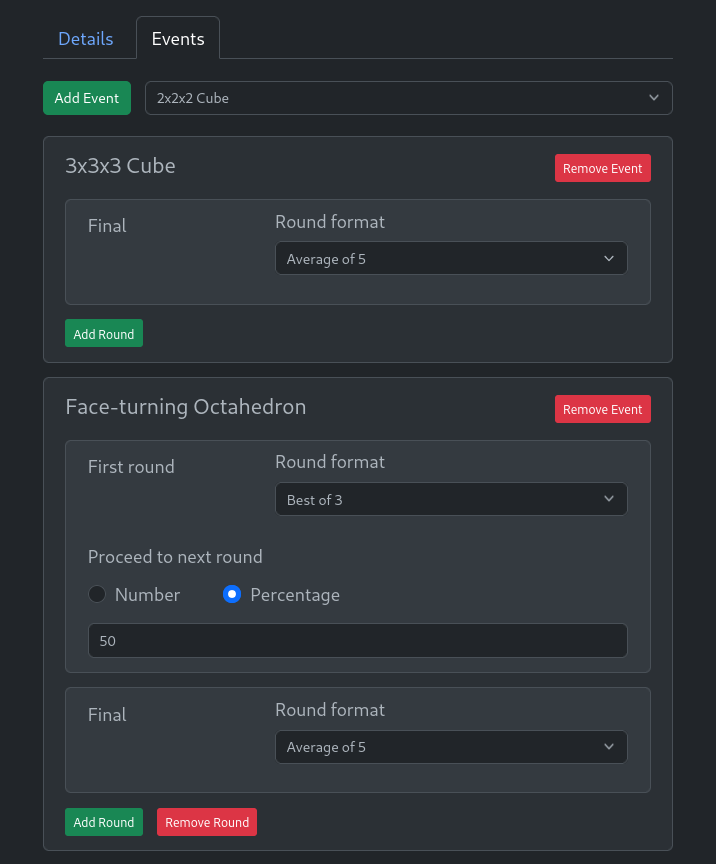Remove the 3x3x3 Cube event

[602, 168]
